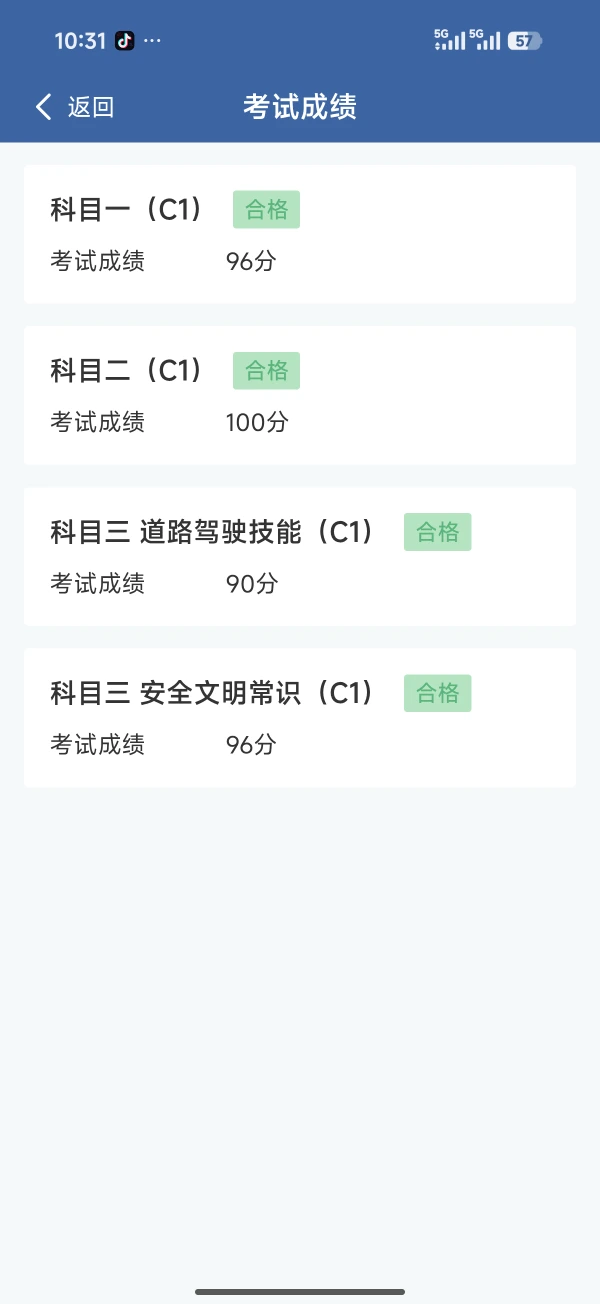Tap the TikTok icon in status bar
Image resolution: width=600 pixels, height=1304 pixels.
pos(124,41)
